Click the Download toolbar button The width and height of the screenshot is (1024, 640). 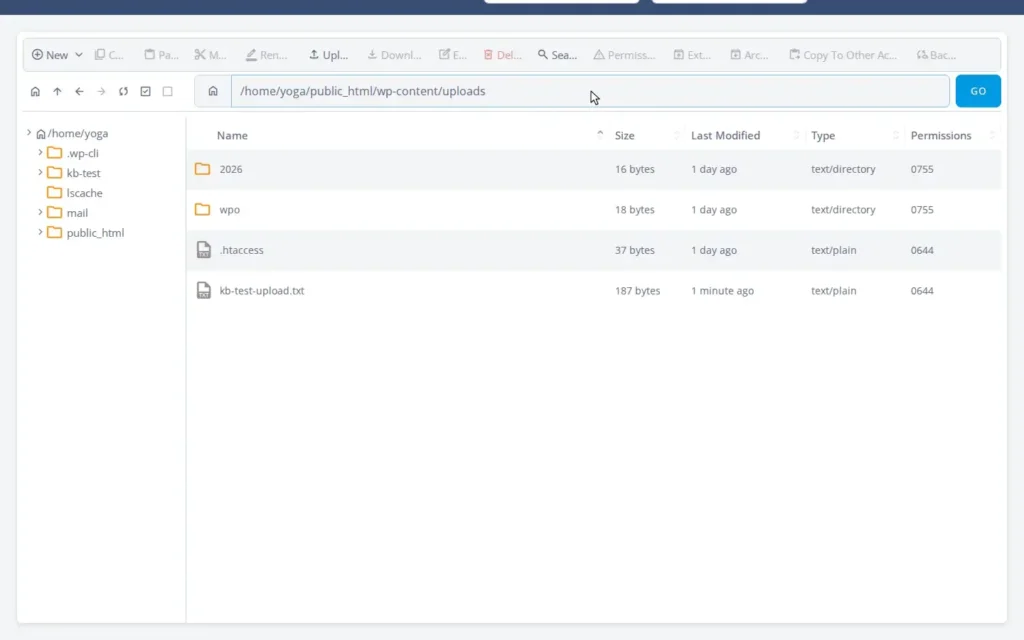point(394,55)
